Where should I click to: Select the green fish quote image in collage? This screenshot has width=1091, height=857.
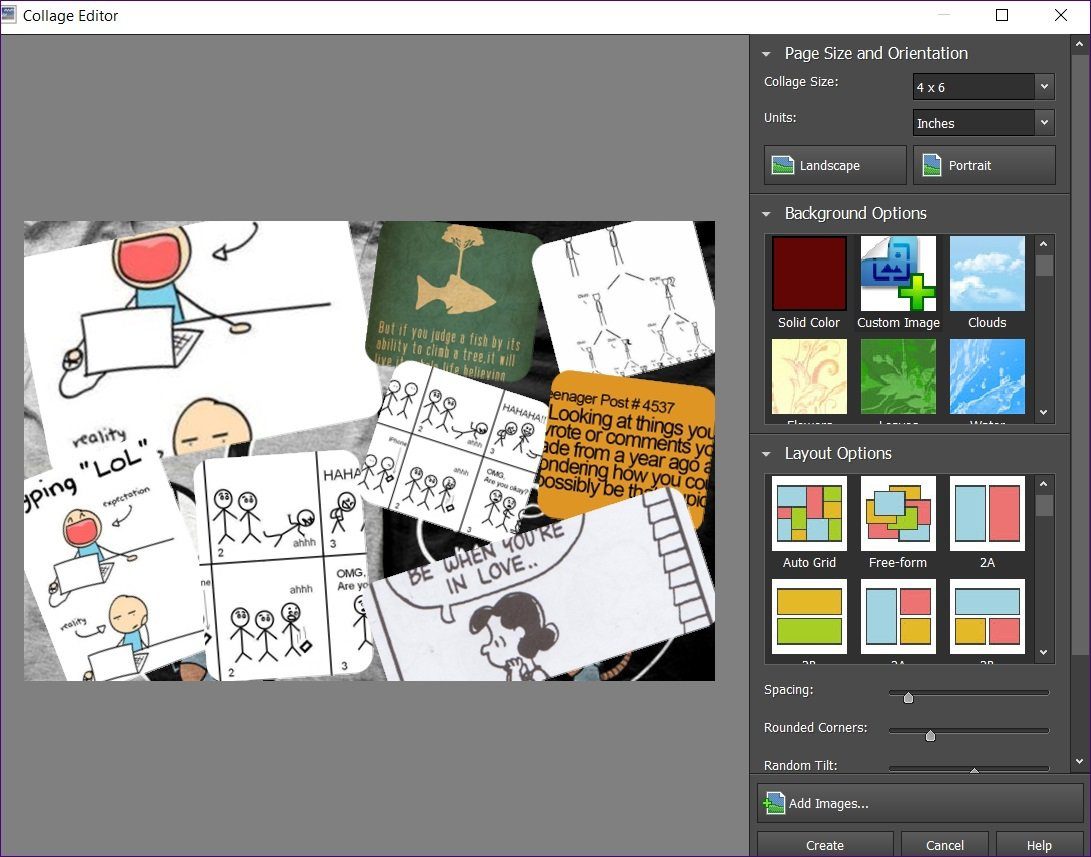pos(454,299)
